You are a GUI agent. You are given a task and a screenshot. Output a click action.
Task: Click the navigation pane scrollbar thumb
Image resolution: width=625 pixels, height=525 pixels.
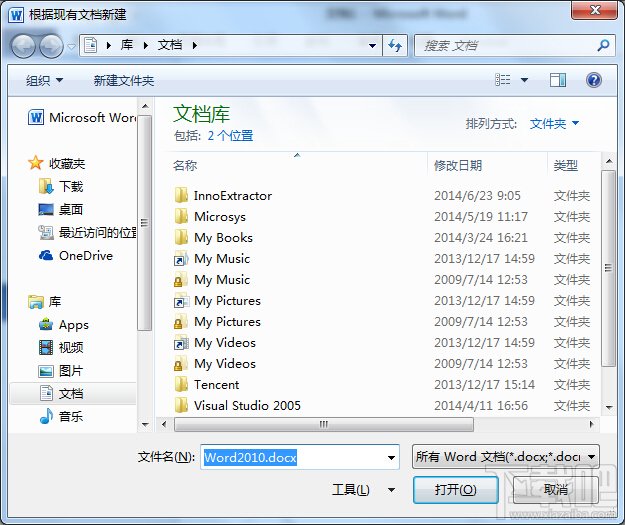point(145,223)
